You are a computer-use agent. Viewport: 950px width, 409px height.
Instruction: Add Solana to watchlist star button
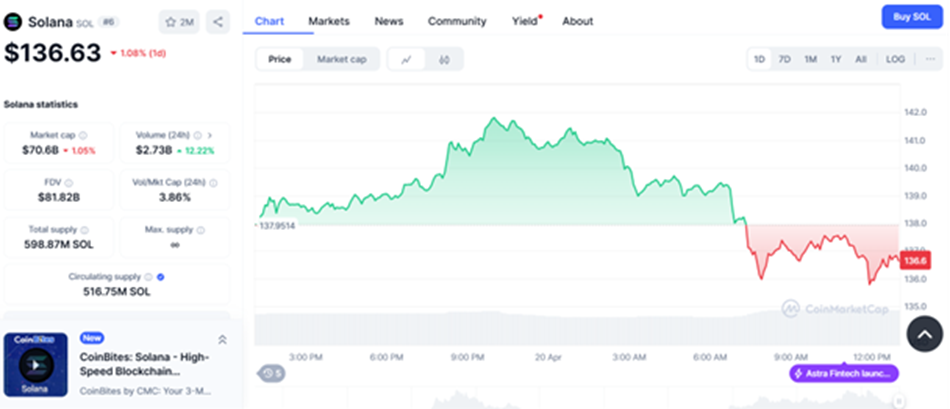(179, 22)
